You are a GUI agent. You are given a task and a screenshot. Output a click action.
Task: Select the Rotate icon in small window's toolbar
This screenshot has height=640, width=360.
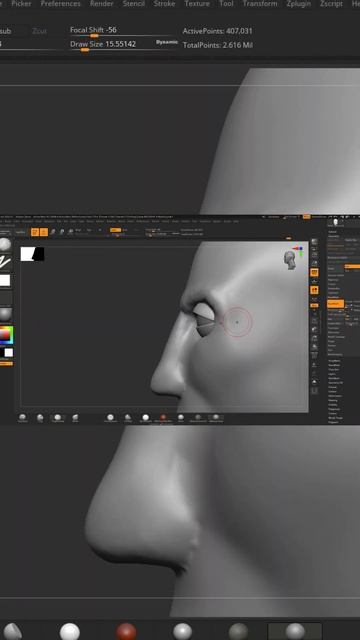click(71, 232)
